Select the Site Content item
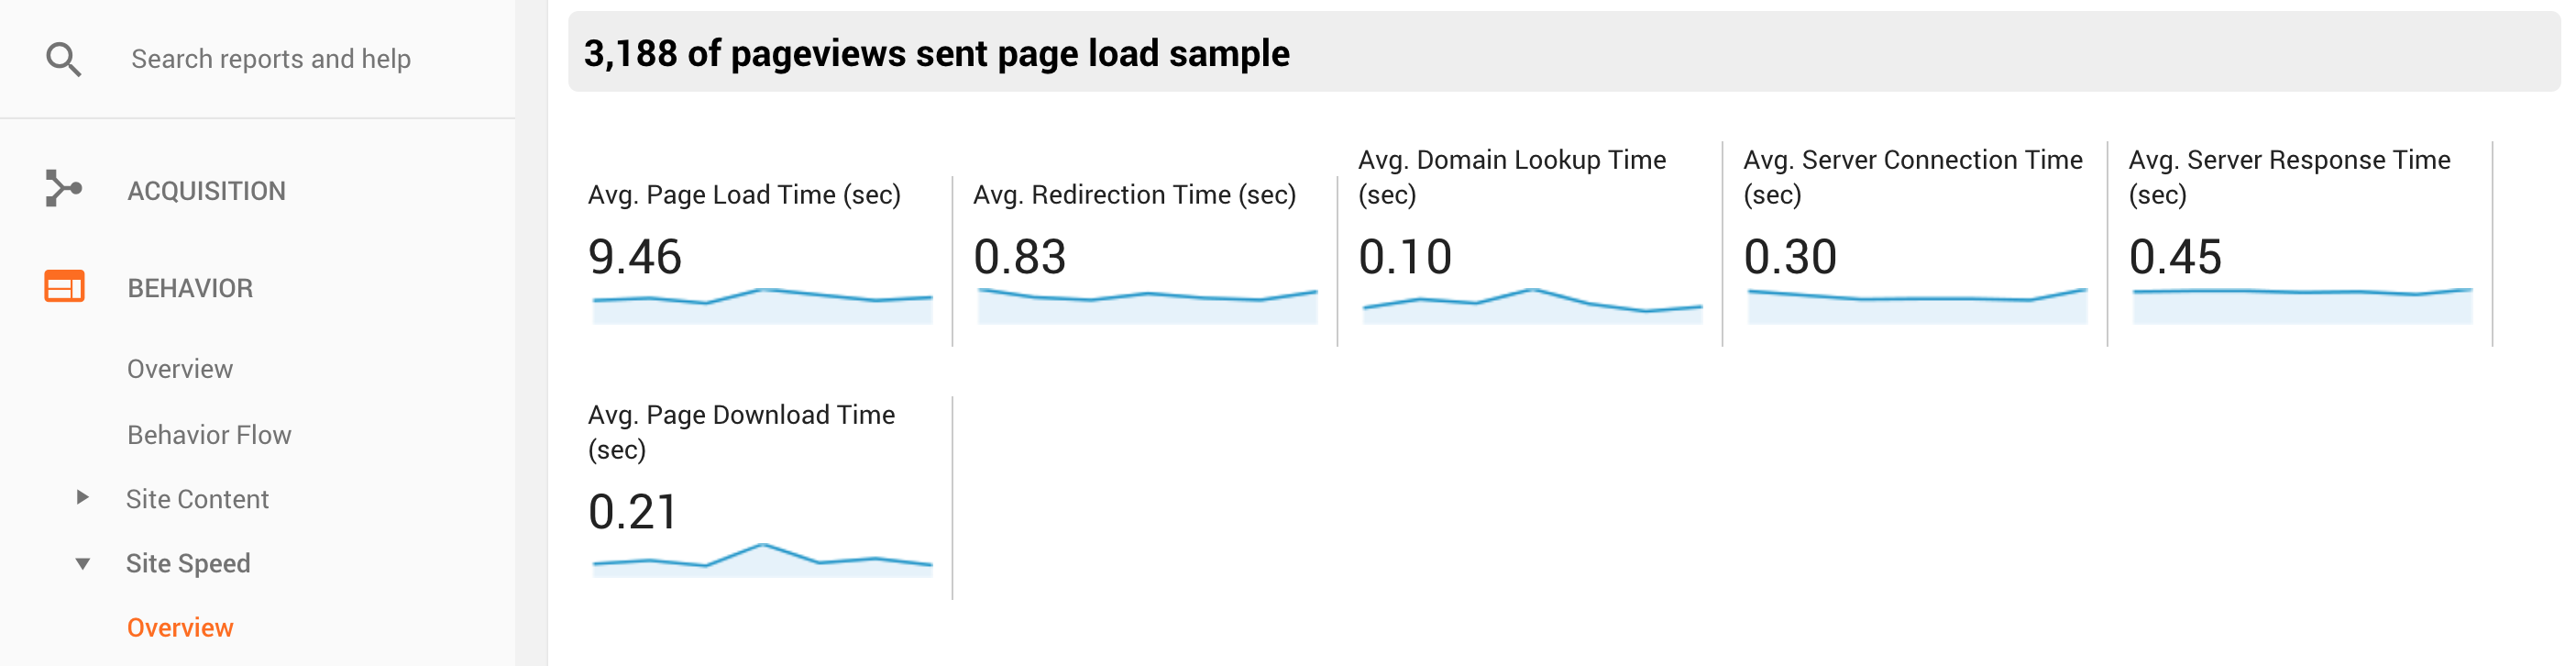This screenshot has height=666, width=2576. (x=197, y=499)
